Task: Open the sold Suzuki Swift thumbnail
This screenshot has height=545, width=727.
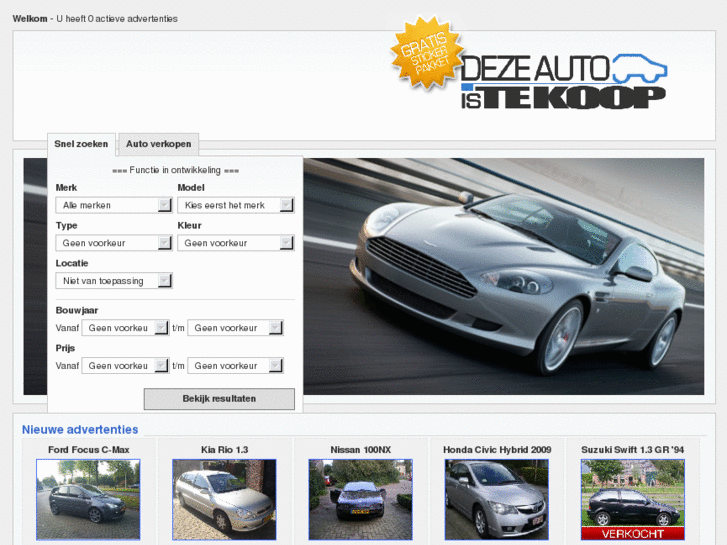Action: click(x=632, y=499)
